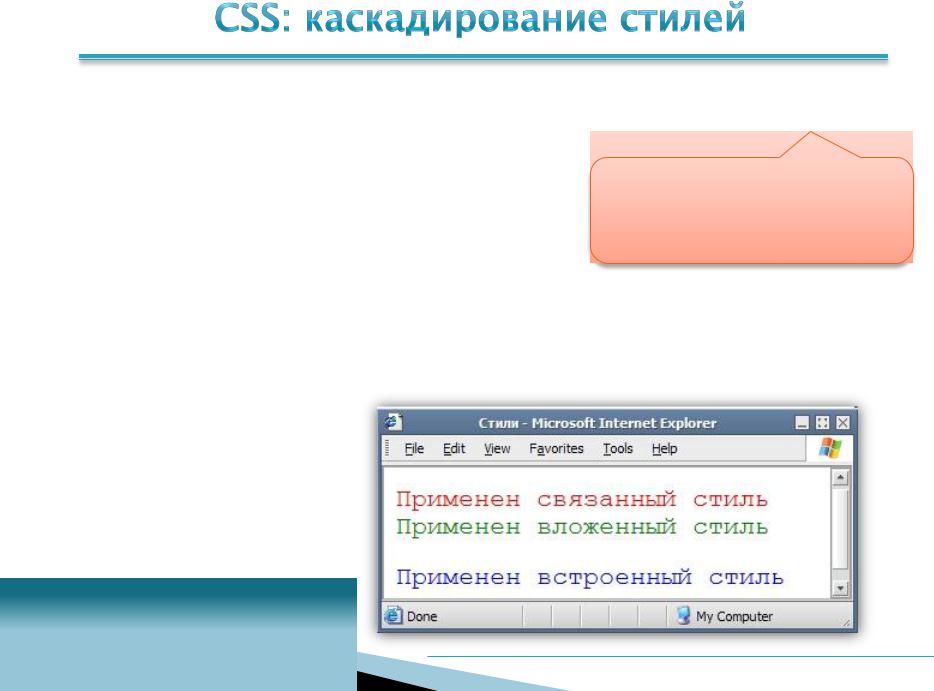934x691 pixels.
Task: Click the green text 'Применен вложенный стиль'
Action: (582, 527)
